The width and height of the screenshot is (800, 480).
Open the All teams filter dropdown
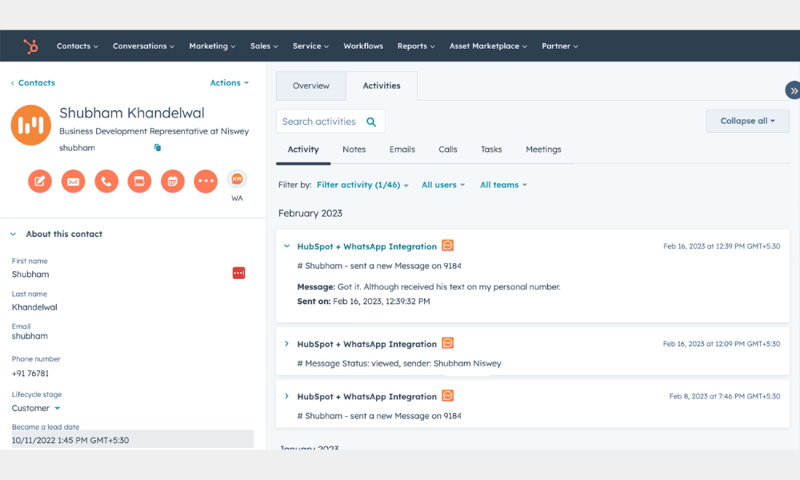click(x=503, y=185)
